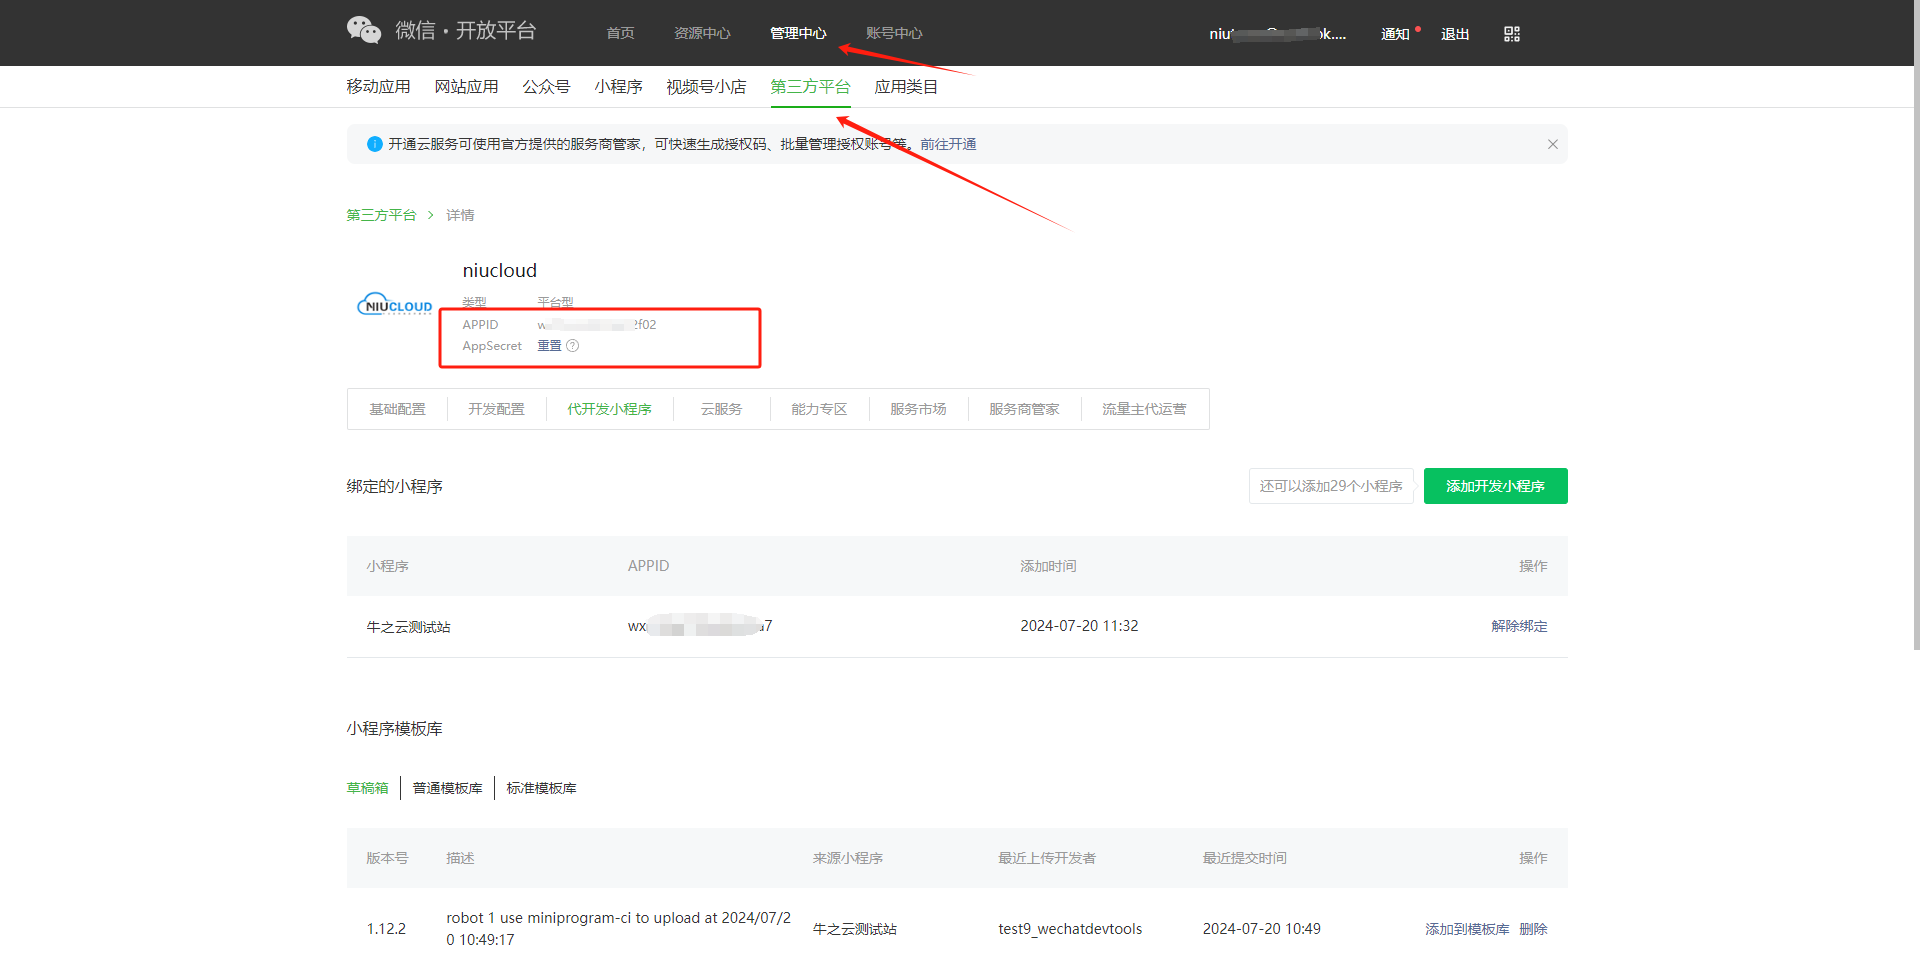This screenshot has height=953, width=1920.
Task: Click the NIUCLOUD logo thumbnail
Action: [x=395, y=306]
